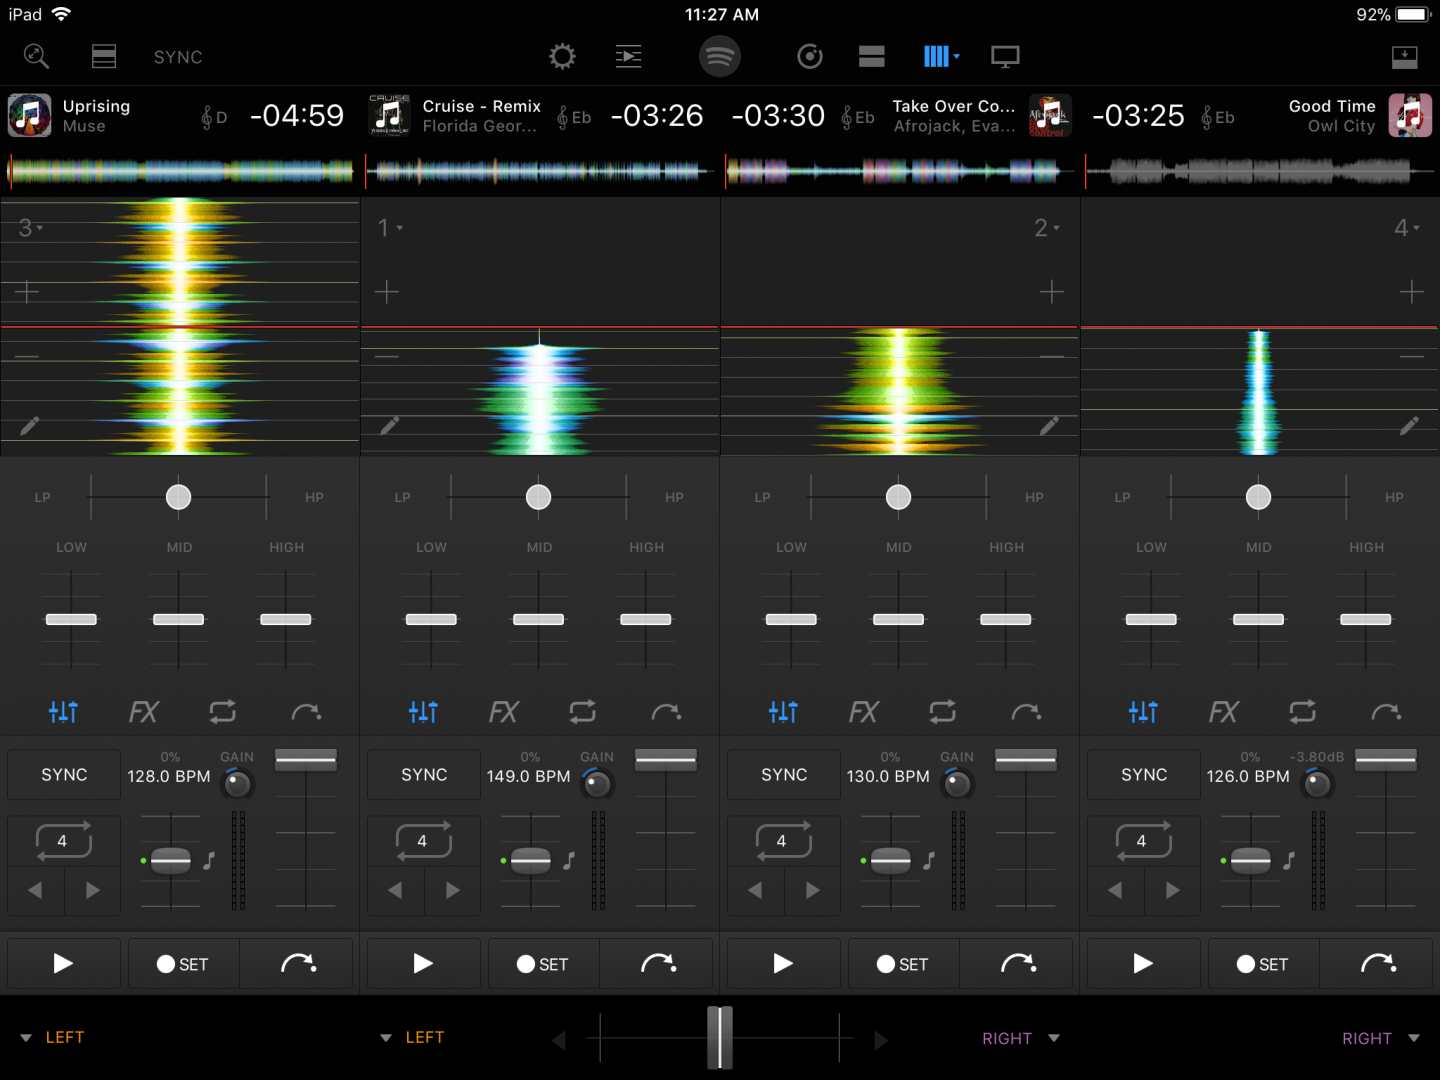Jump to cue on Take Over Control deck
Screen dimensions: 1440x1080
click(1017, 964)
